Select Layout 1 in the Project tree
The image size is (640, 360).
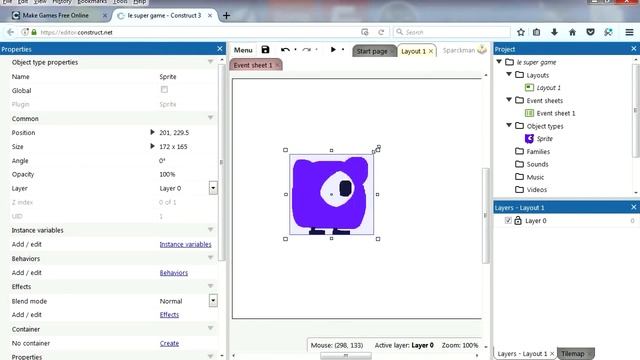point(548,88)
